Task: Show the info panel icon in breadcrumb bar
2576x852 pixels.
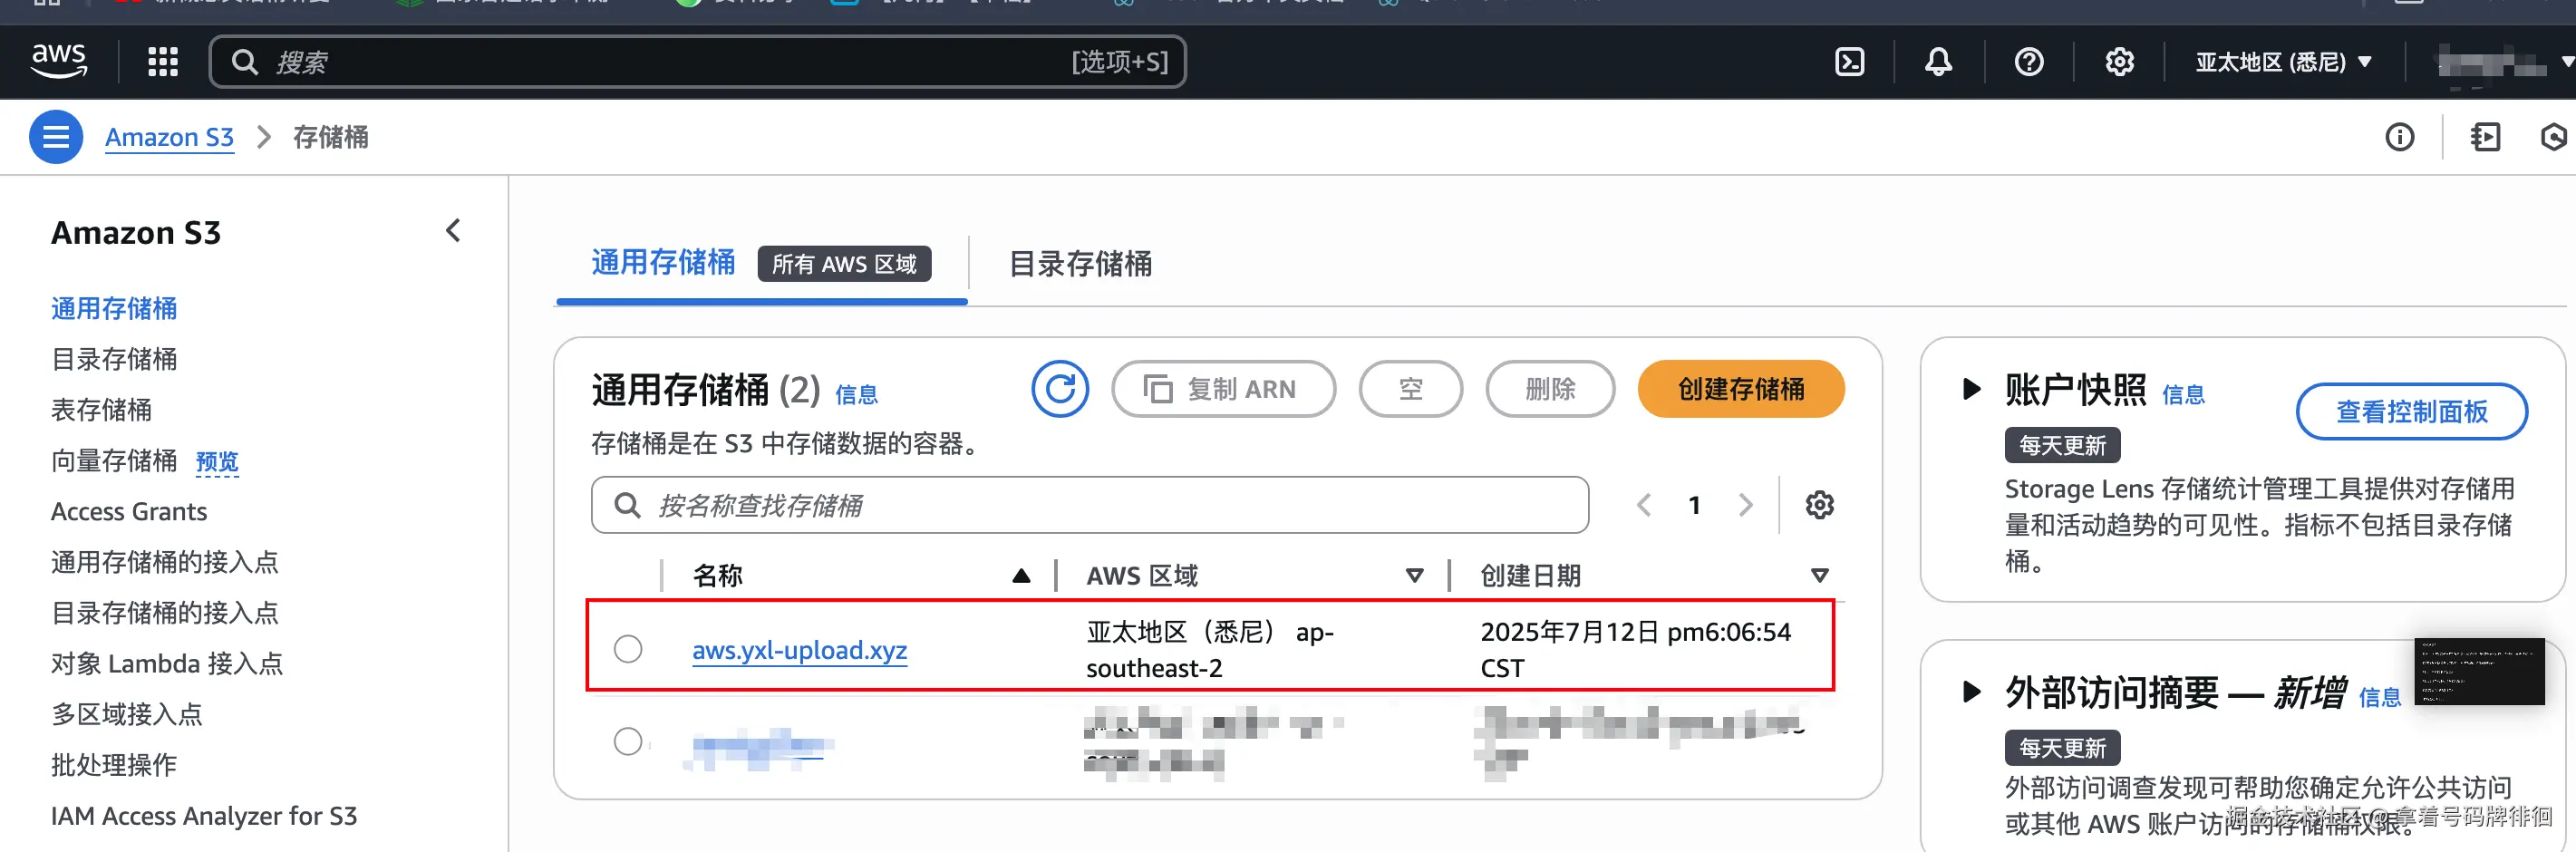Action: coord(2399,137)
